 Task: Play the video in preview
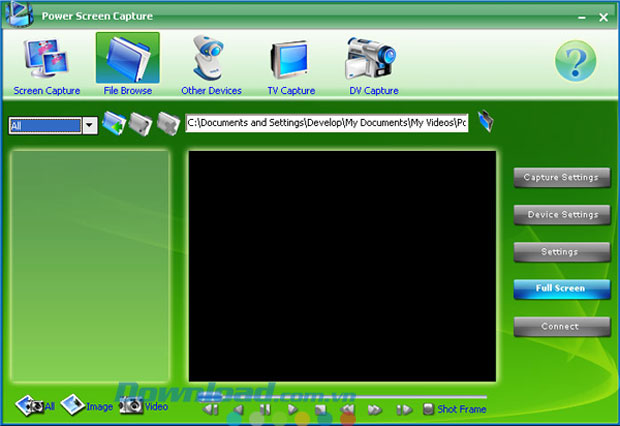coord(293,410)
